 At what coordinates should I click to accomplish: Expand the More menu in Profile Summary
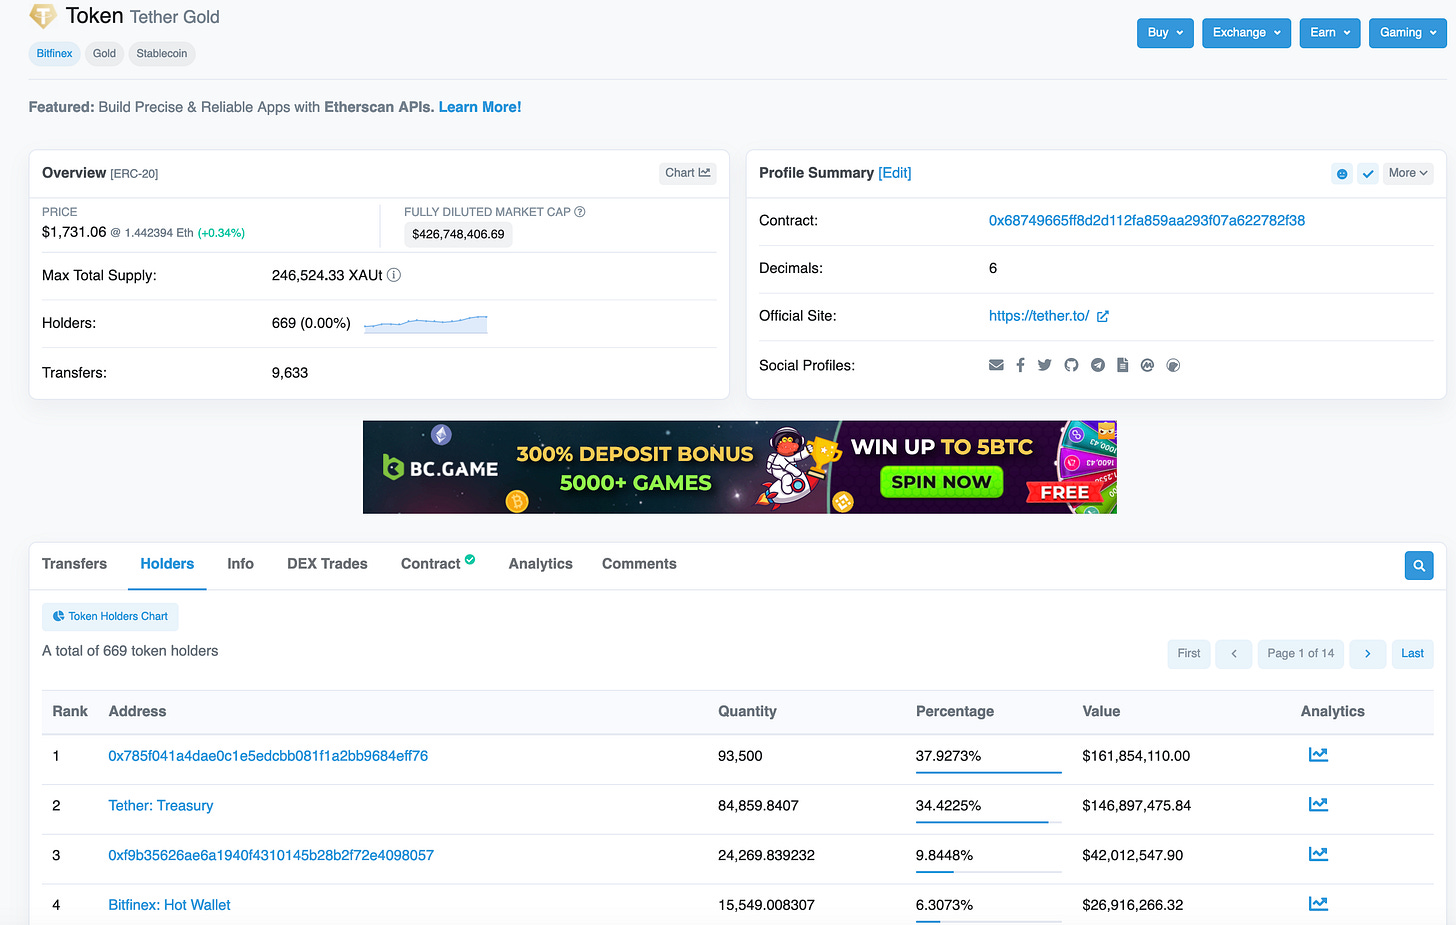click(1408, 174)
